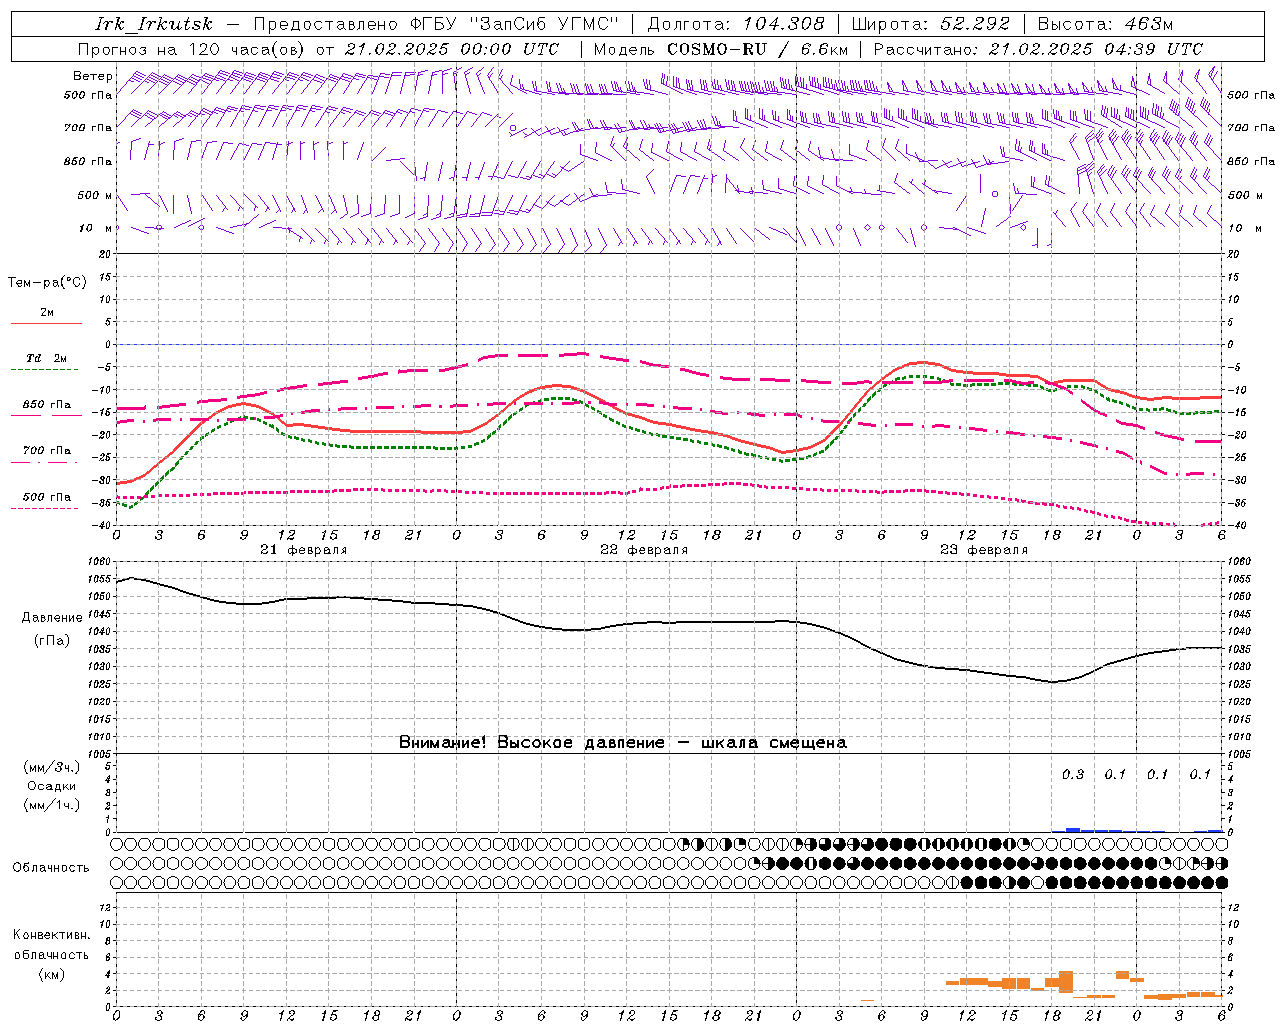The width and height of the screenshot is (1280, 1024).
Task: Click the date label 21 февраля
Action: [x=304, y=550]
